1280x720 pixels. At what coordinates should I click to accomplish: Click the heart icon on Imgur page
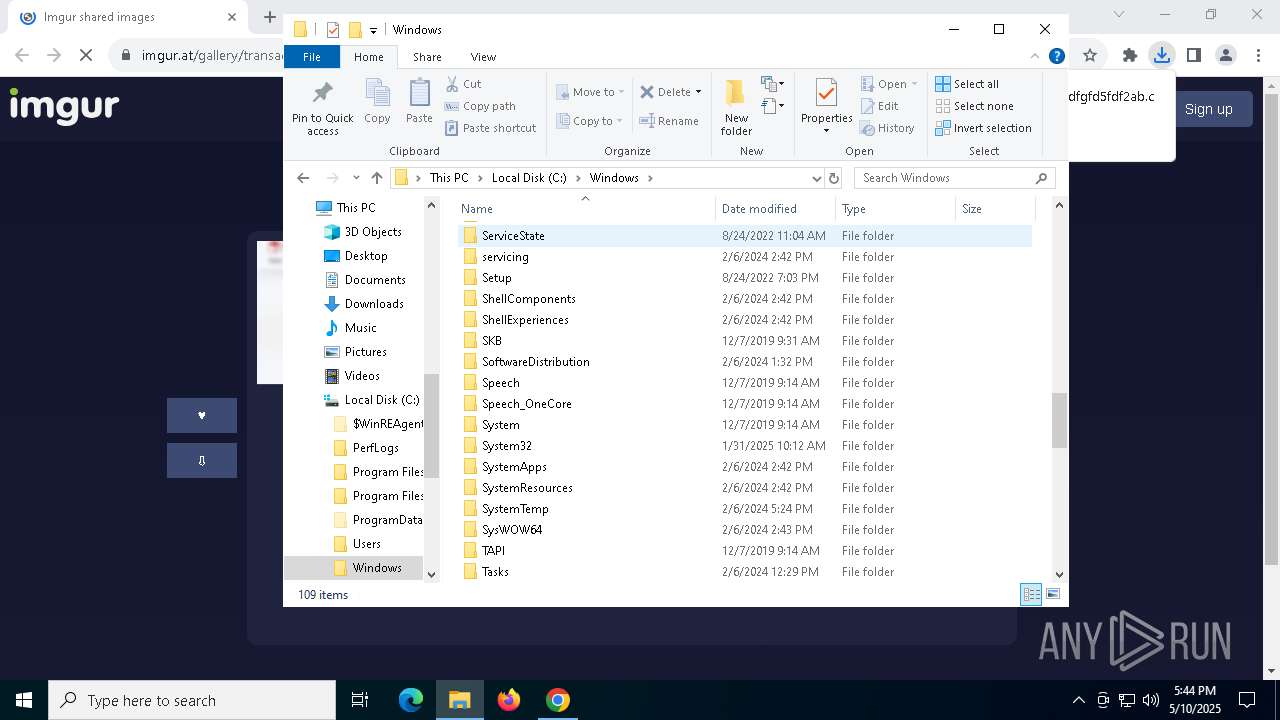pos(202,415)
